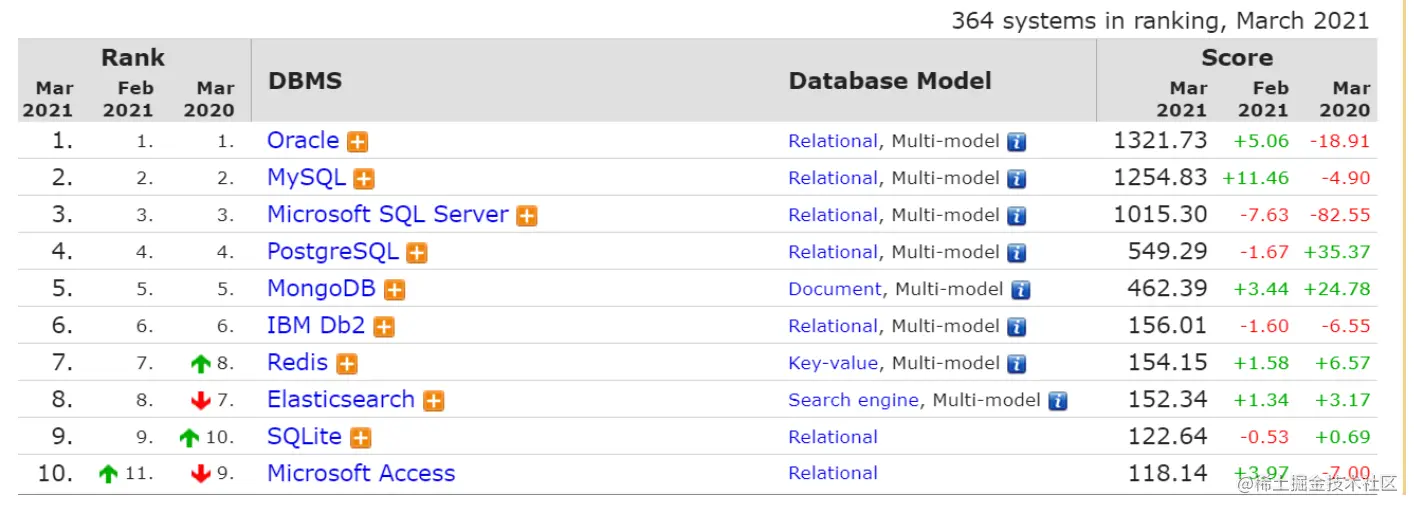Expand the orange plus next to Oracle

tap(357, 142)
